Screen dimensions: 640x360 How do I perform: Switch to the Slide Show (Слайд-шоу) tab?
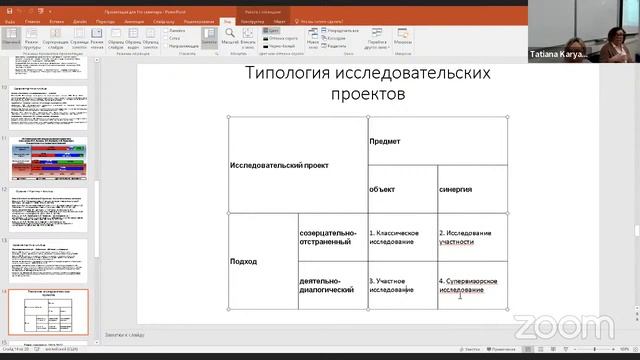tap(164, 22)
